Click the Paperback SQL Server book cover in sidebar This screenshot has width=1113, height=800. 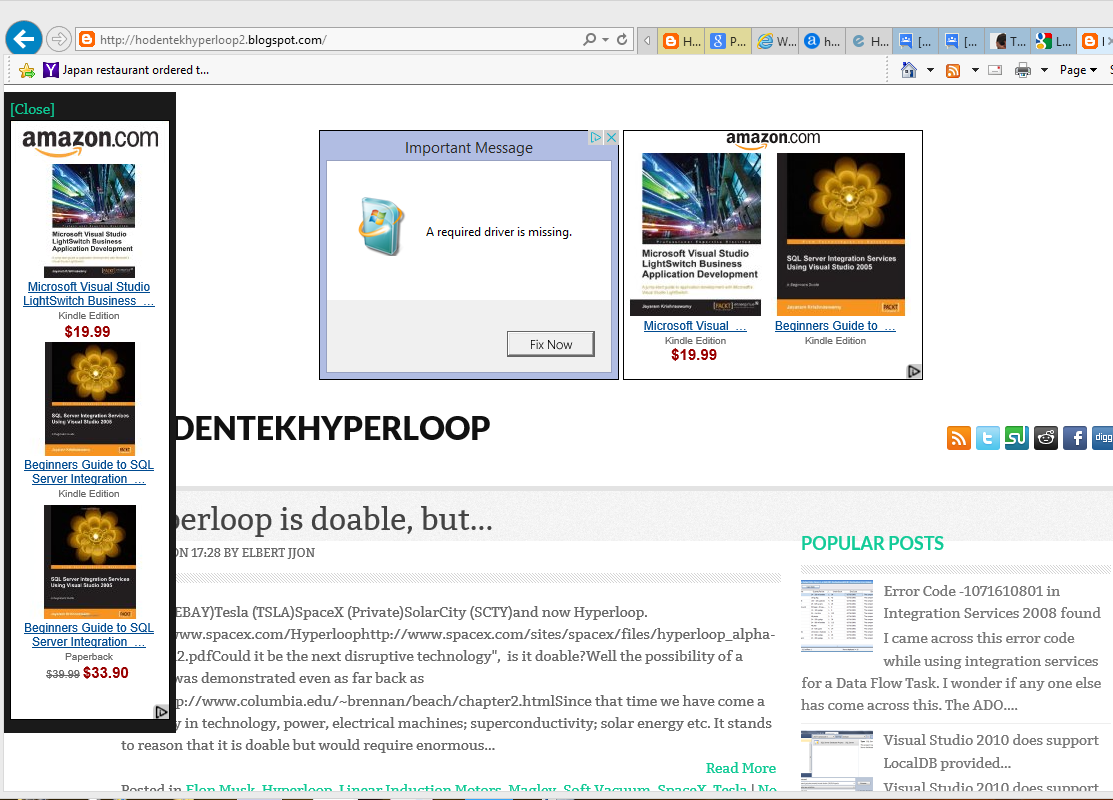[x=90, y=561]
